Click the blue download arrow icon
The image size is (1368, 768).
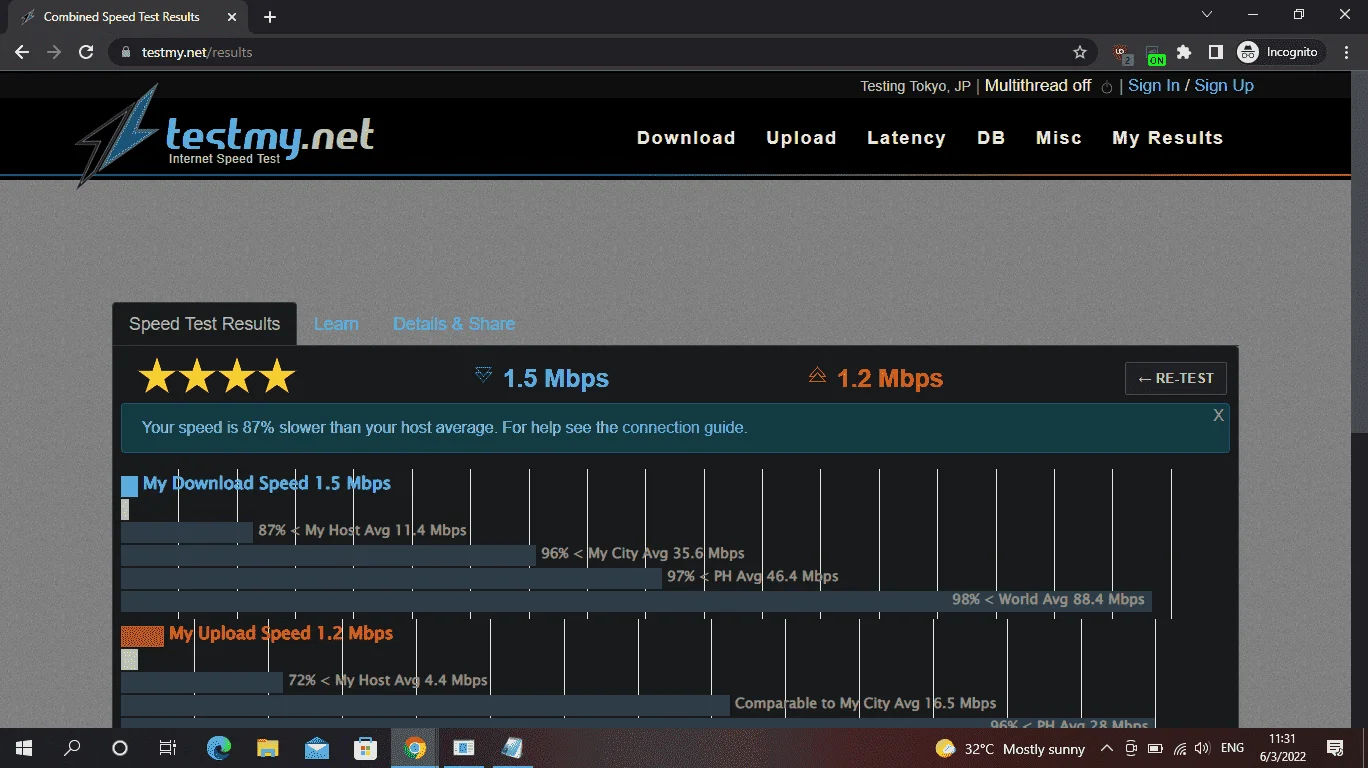coord(484,375)
